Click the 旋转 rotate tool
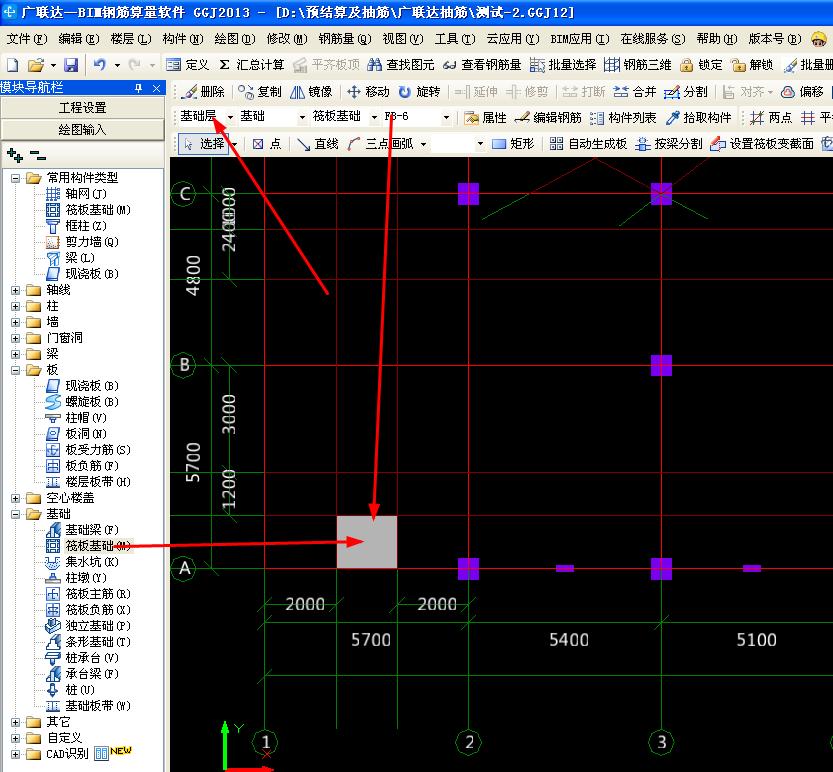This screenshot has height=772, width=833. point(419,92)
